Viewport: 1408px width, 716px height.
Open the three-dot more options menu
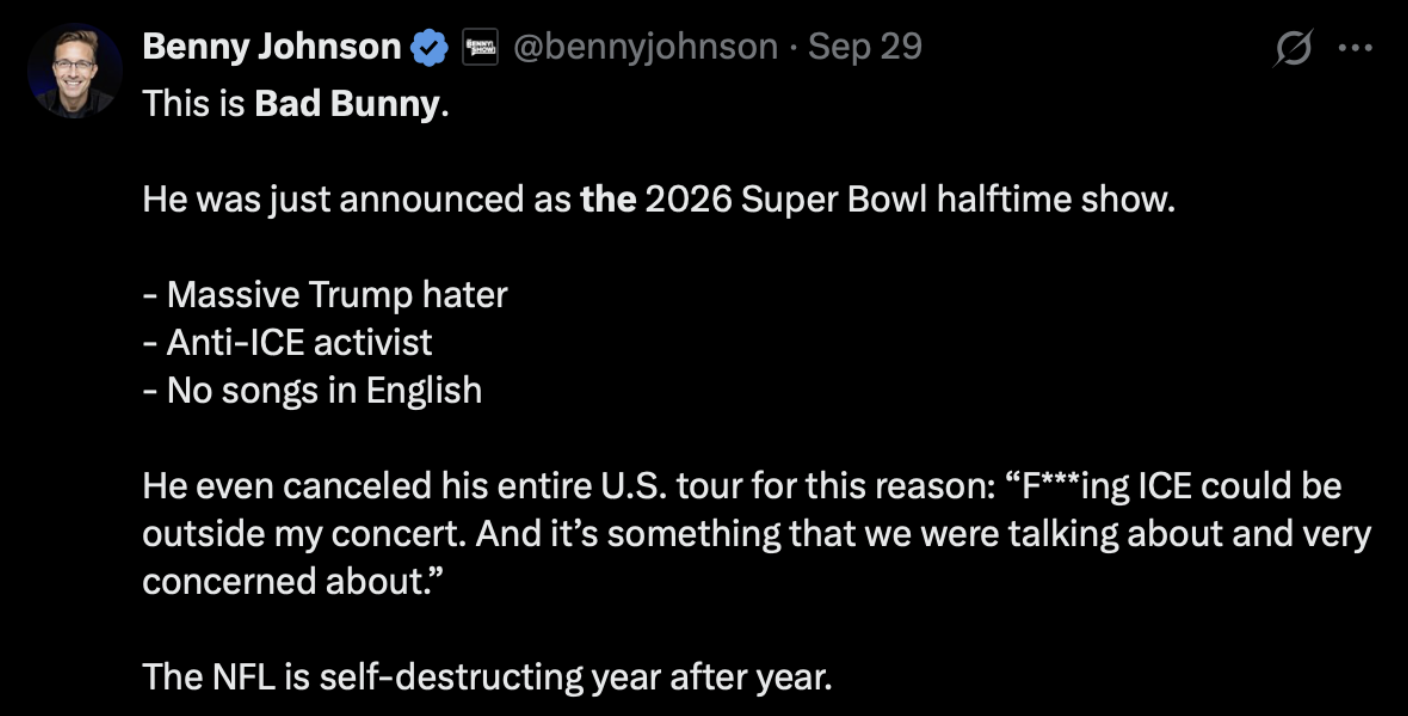(x=1355, y=48)
